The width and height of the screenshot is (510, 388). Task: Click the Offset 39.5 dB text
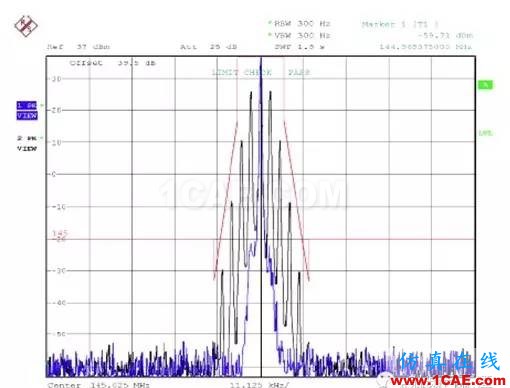[113, 63]
